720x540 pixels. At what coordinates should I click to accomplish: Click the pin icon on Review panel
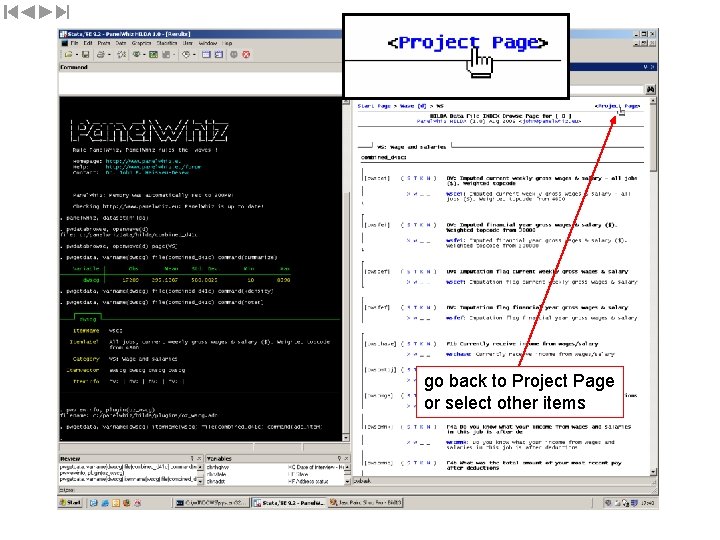pos(192,458)
